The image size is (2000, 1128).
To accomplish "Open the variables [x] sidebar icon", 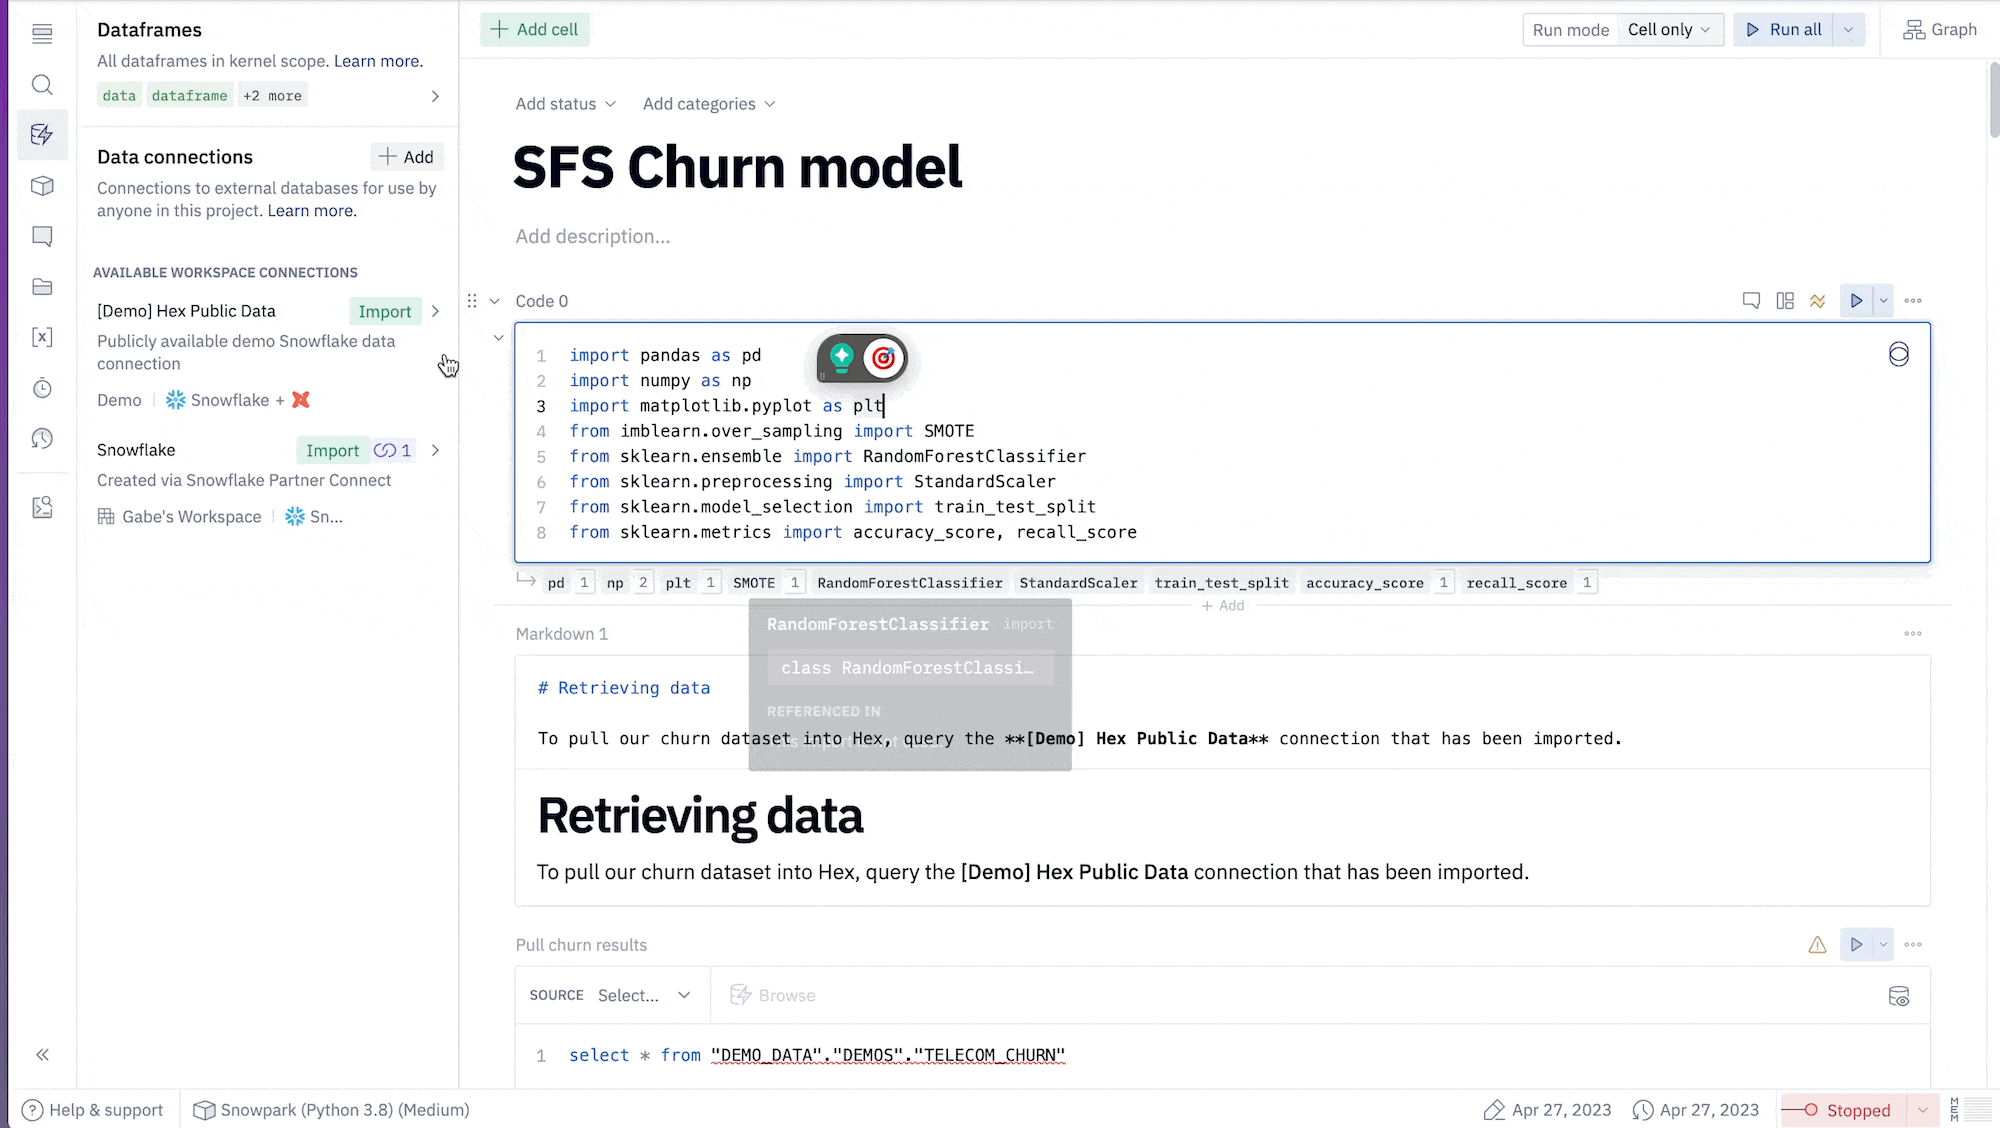I will click(42, 337).
